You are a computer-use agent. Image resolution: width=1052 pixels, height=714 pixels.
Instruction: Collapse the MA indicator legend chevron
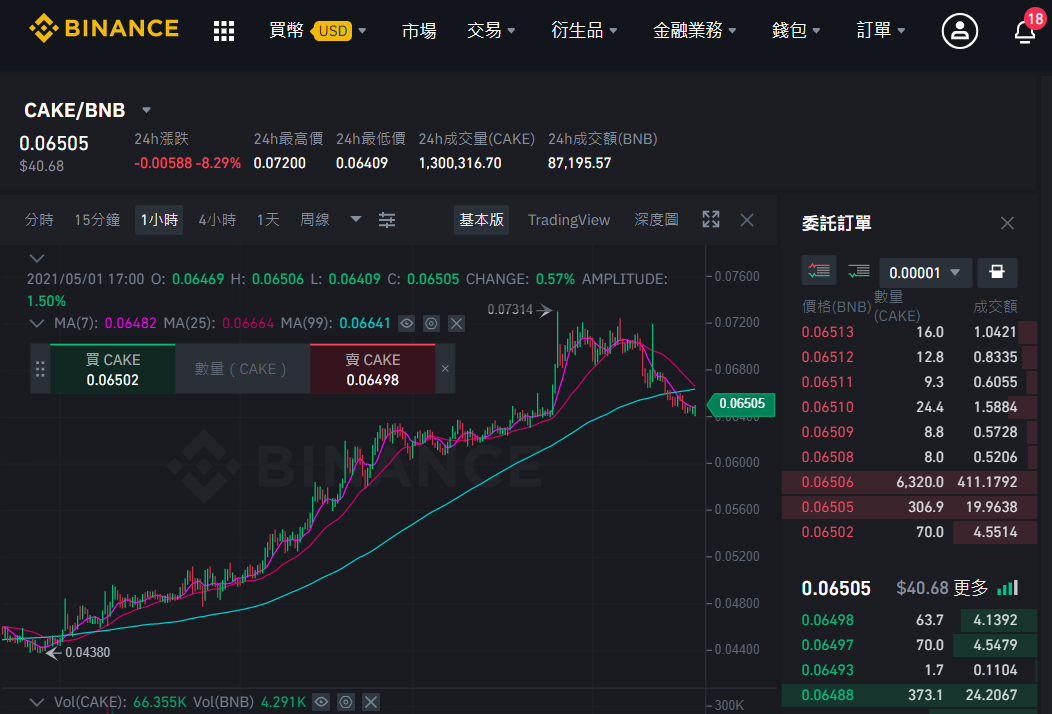coord(37,323)
